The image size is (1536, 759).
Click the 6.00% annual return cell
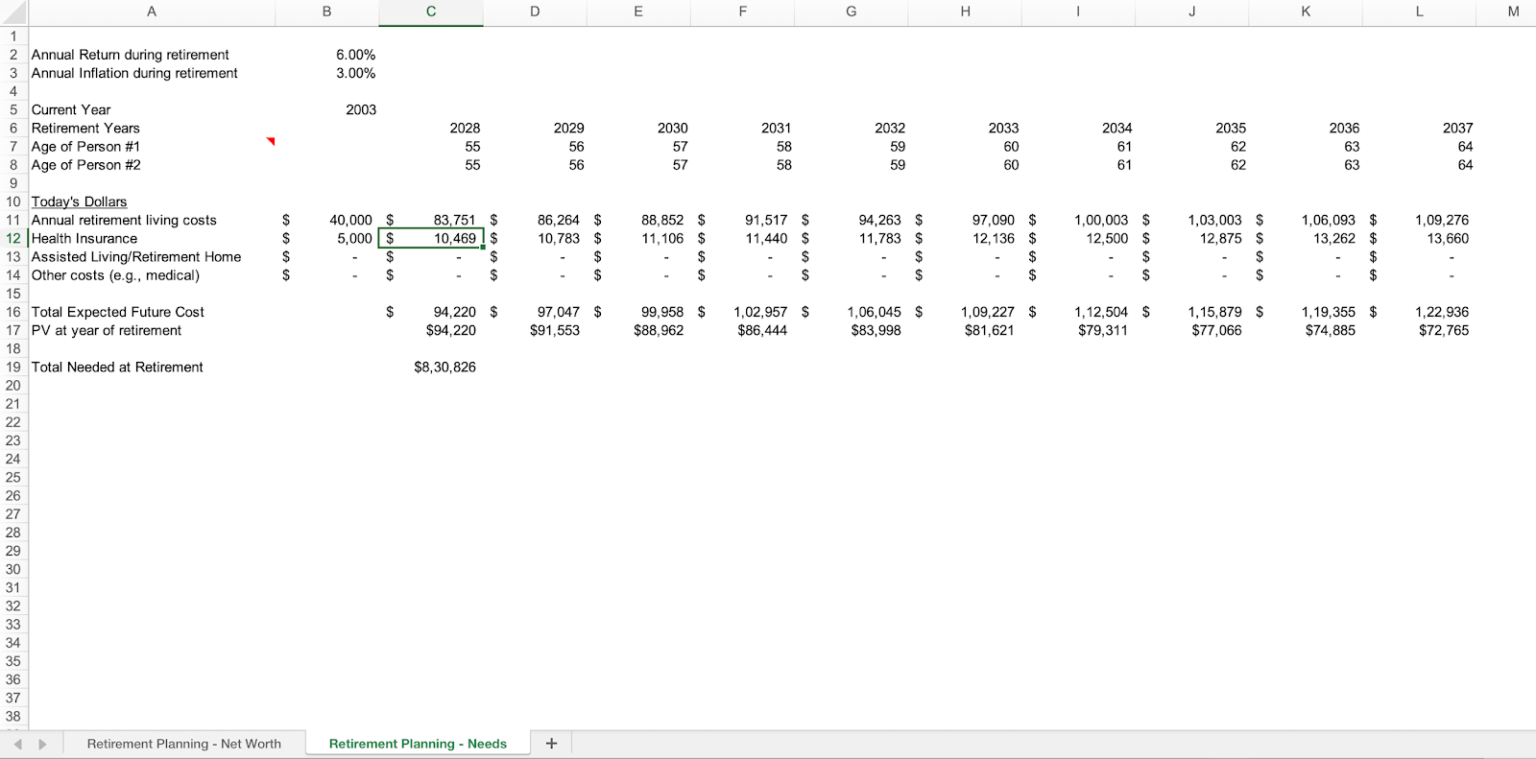tap(327, 54)
